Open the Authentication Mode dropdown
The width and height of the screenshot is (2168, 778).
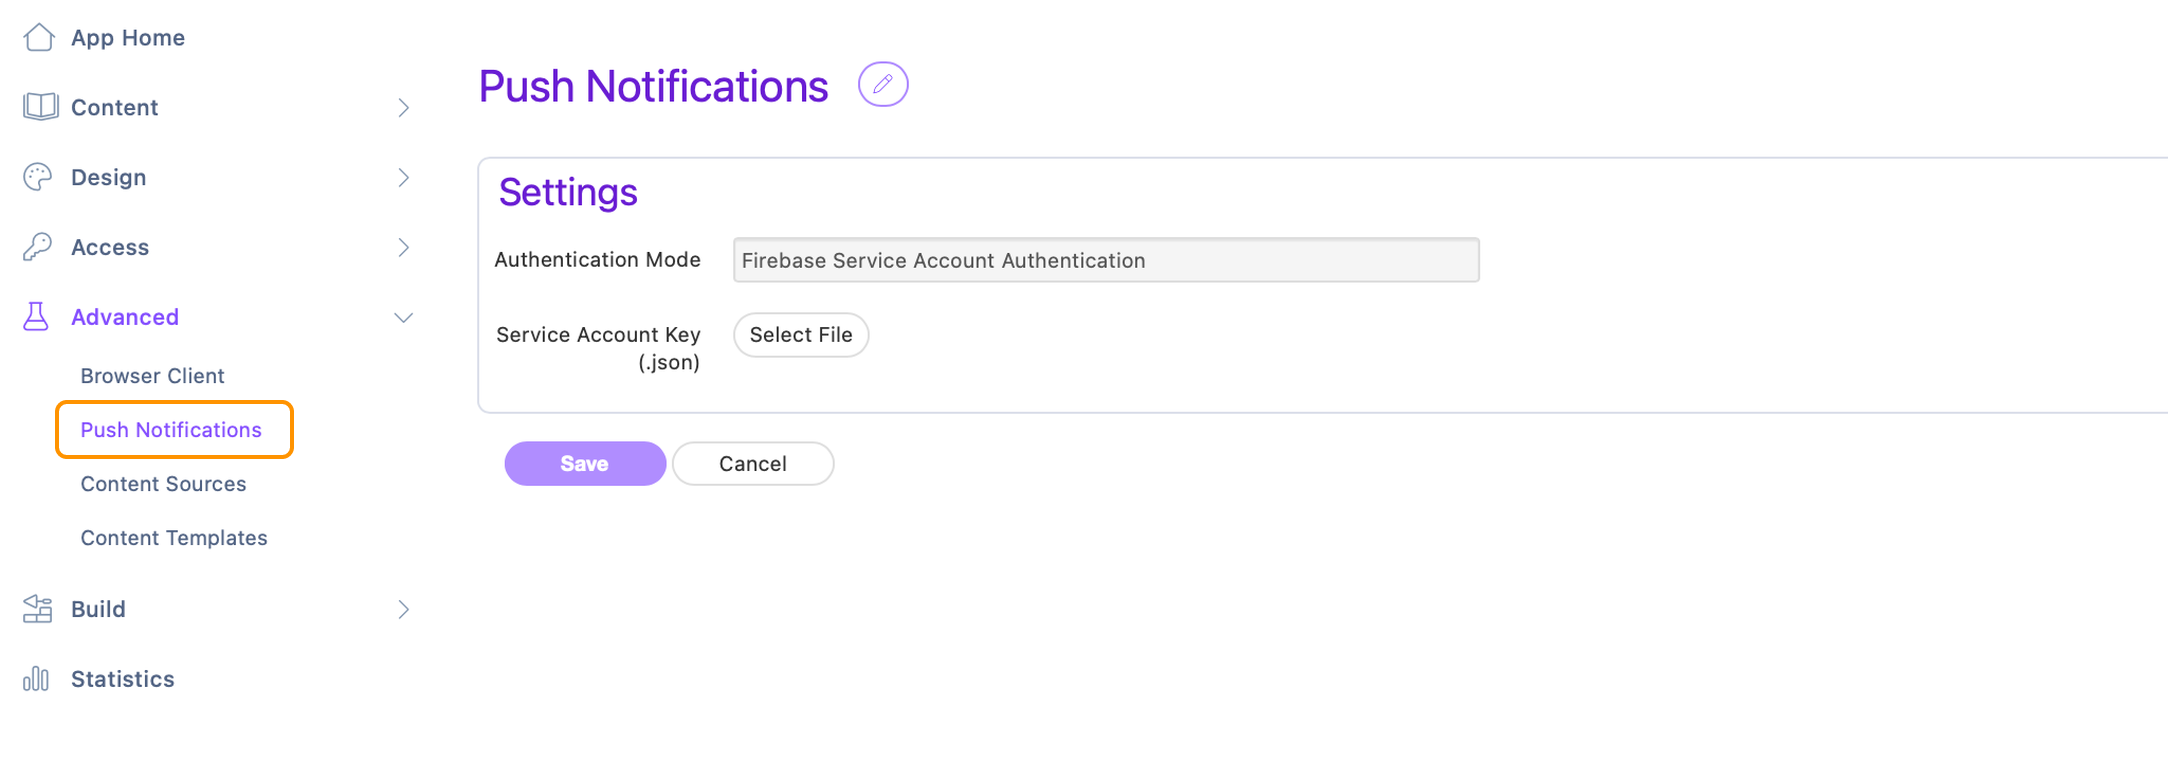1106,260
